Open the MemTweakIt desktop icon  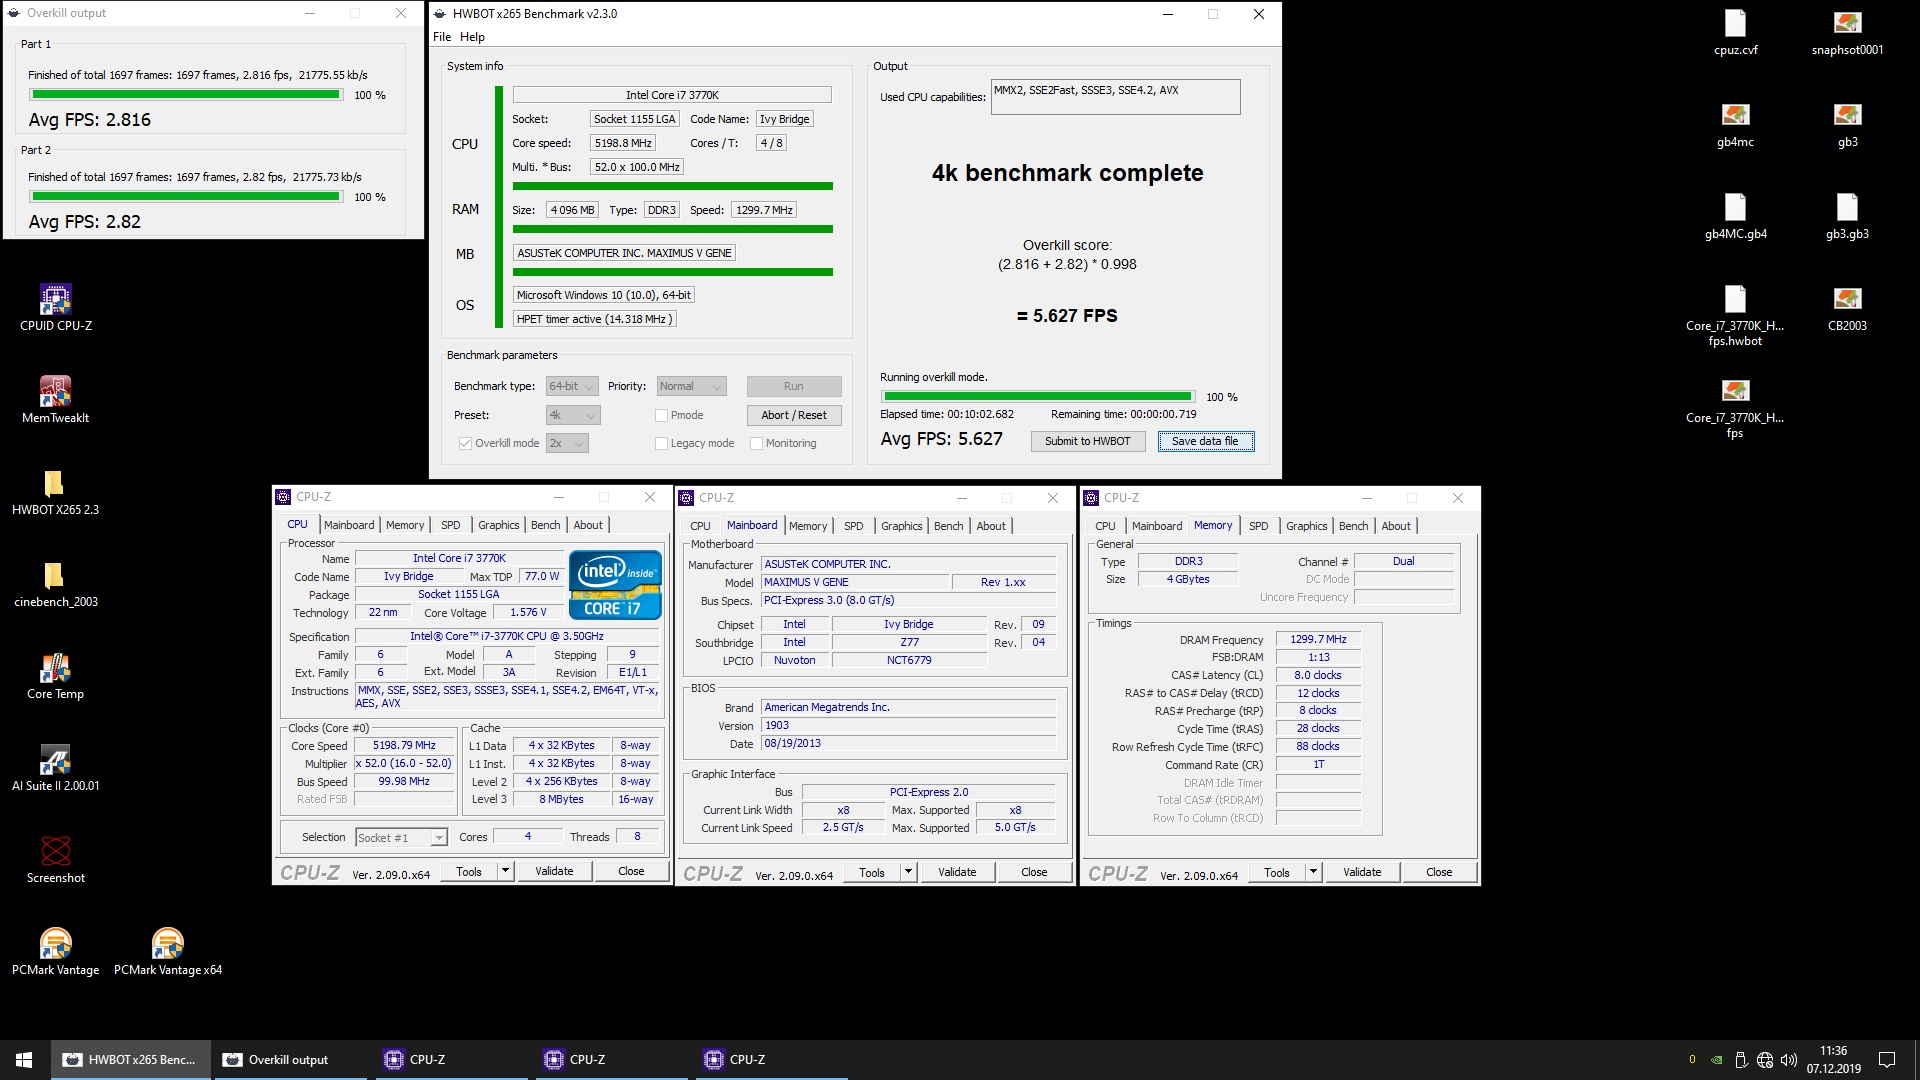click(x=55, y=399)
